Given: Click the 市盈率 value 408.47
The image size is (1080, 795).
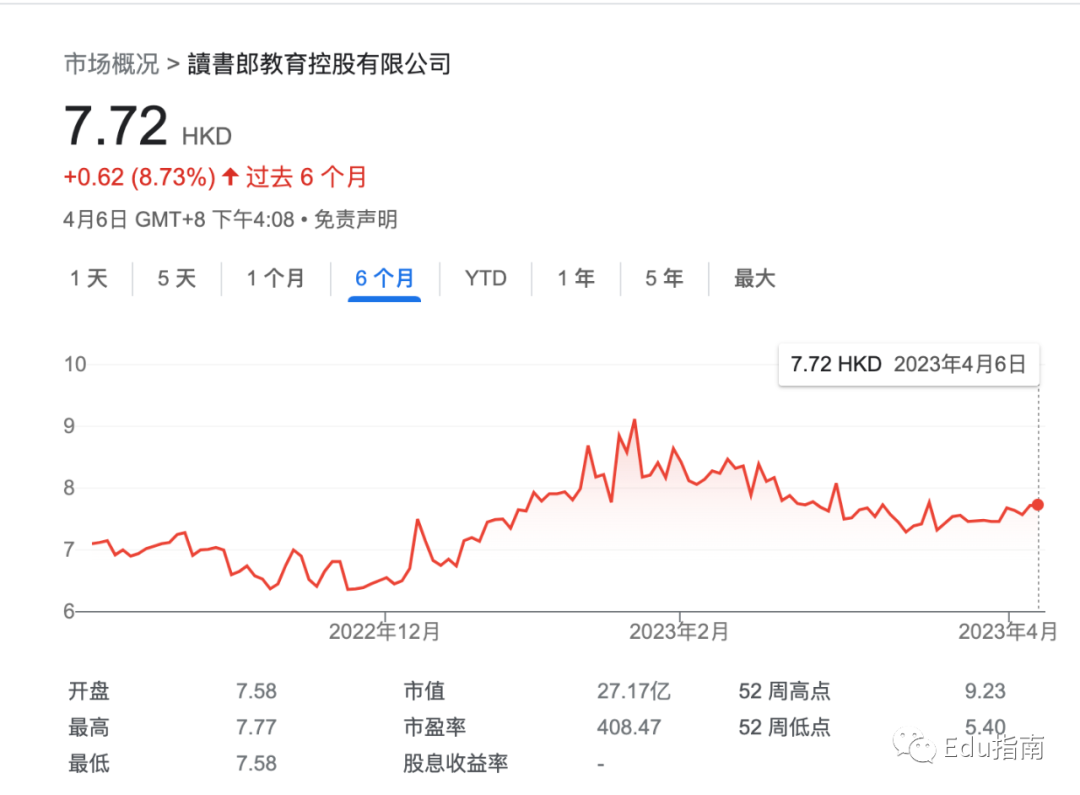Looking at the screenshot, I should [629, 727].
